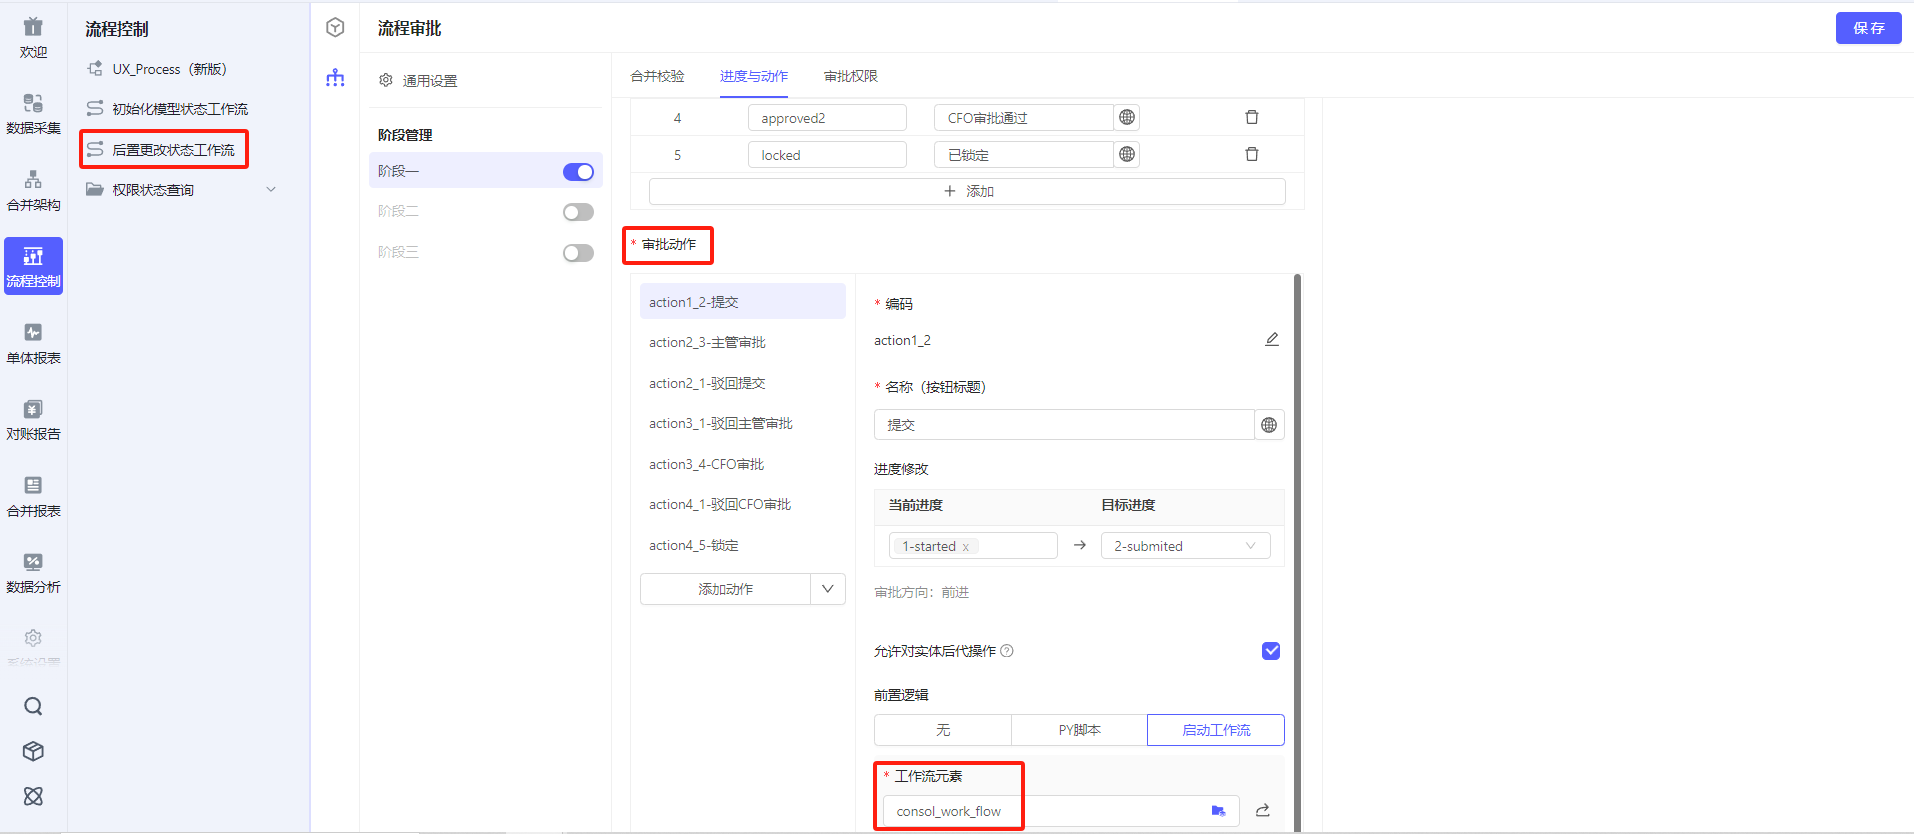The height and width of the screenshot is (834, 1914).
Task: Expand the 添加动作 dropdown arrow
Action: coord(827,589)
